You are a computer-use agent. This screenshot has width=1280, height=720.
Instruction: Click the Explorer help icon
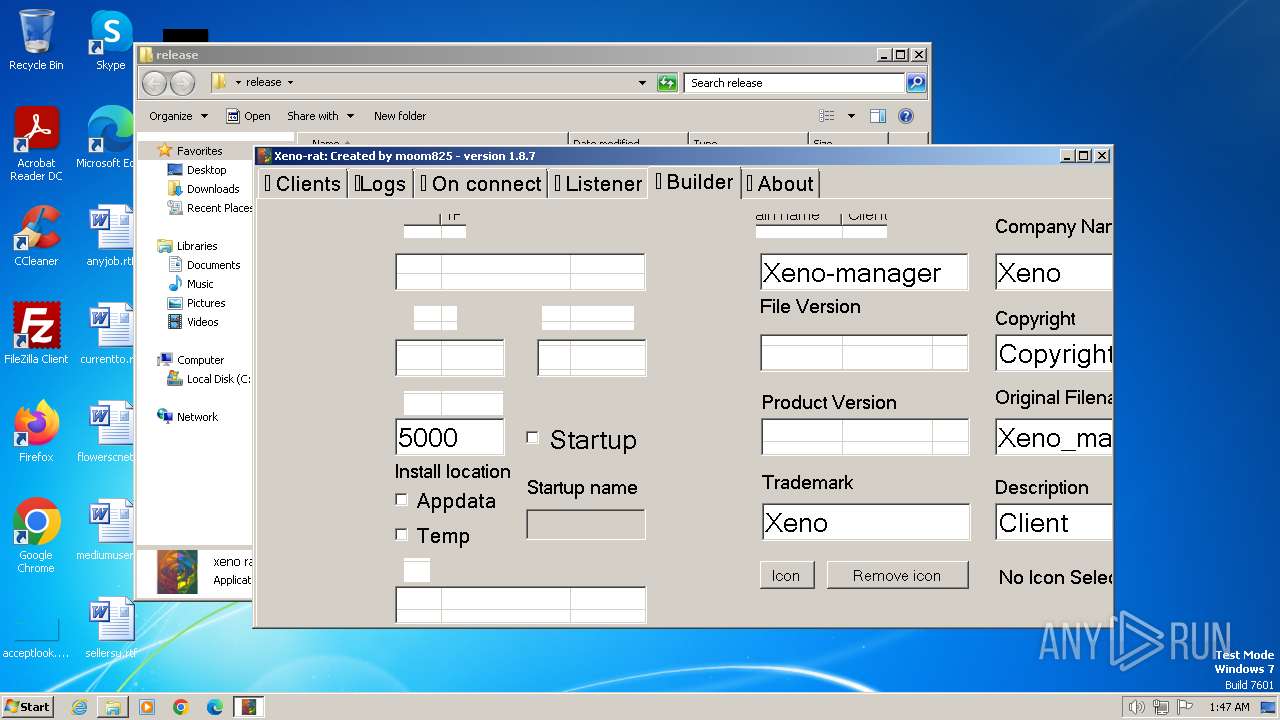pyautogui.click(x=905, y=116)
